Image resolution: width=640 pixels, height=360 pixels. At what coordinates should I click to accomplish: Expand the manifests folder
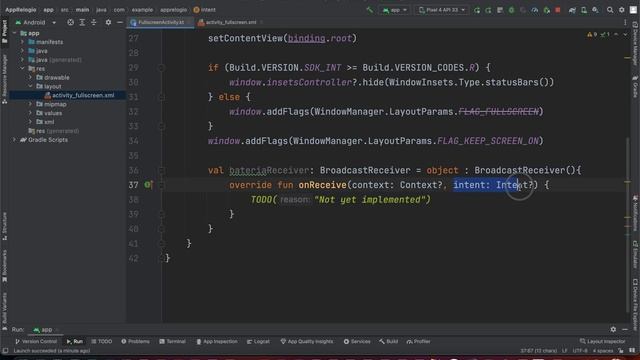22,42
